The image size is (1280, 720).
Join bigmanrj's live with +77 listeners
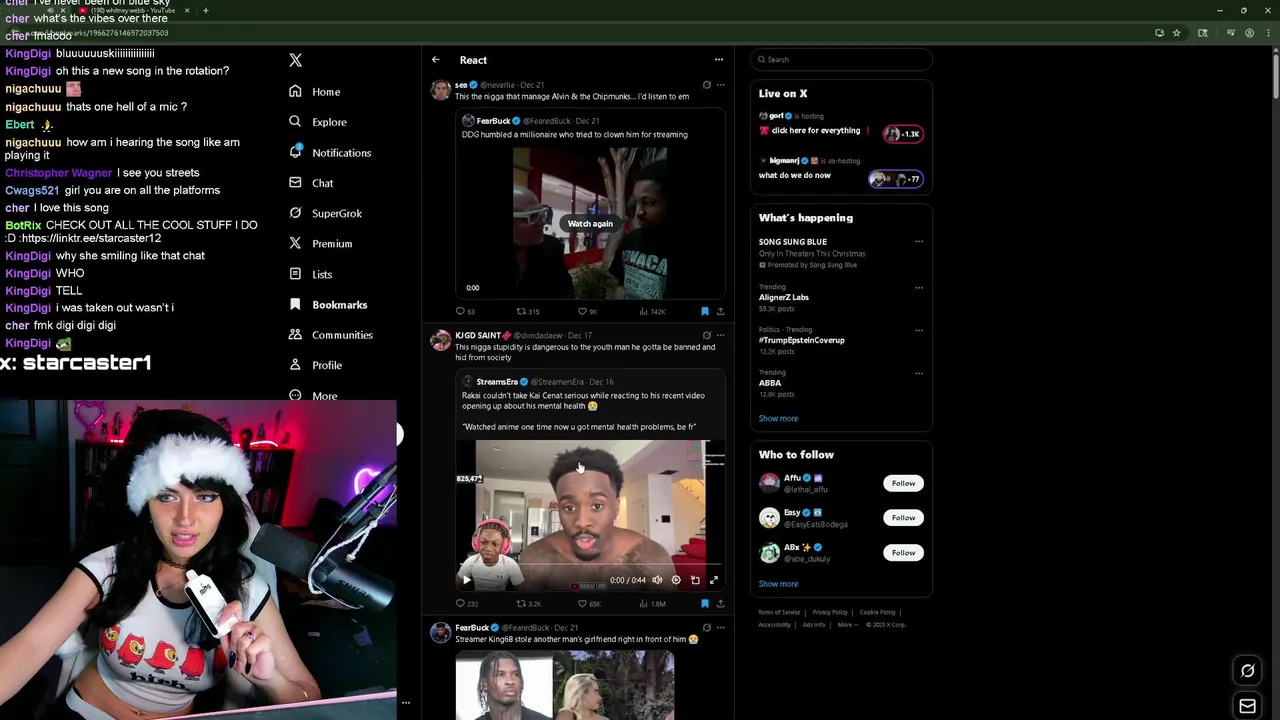[895, 179]
